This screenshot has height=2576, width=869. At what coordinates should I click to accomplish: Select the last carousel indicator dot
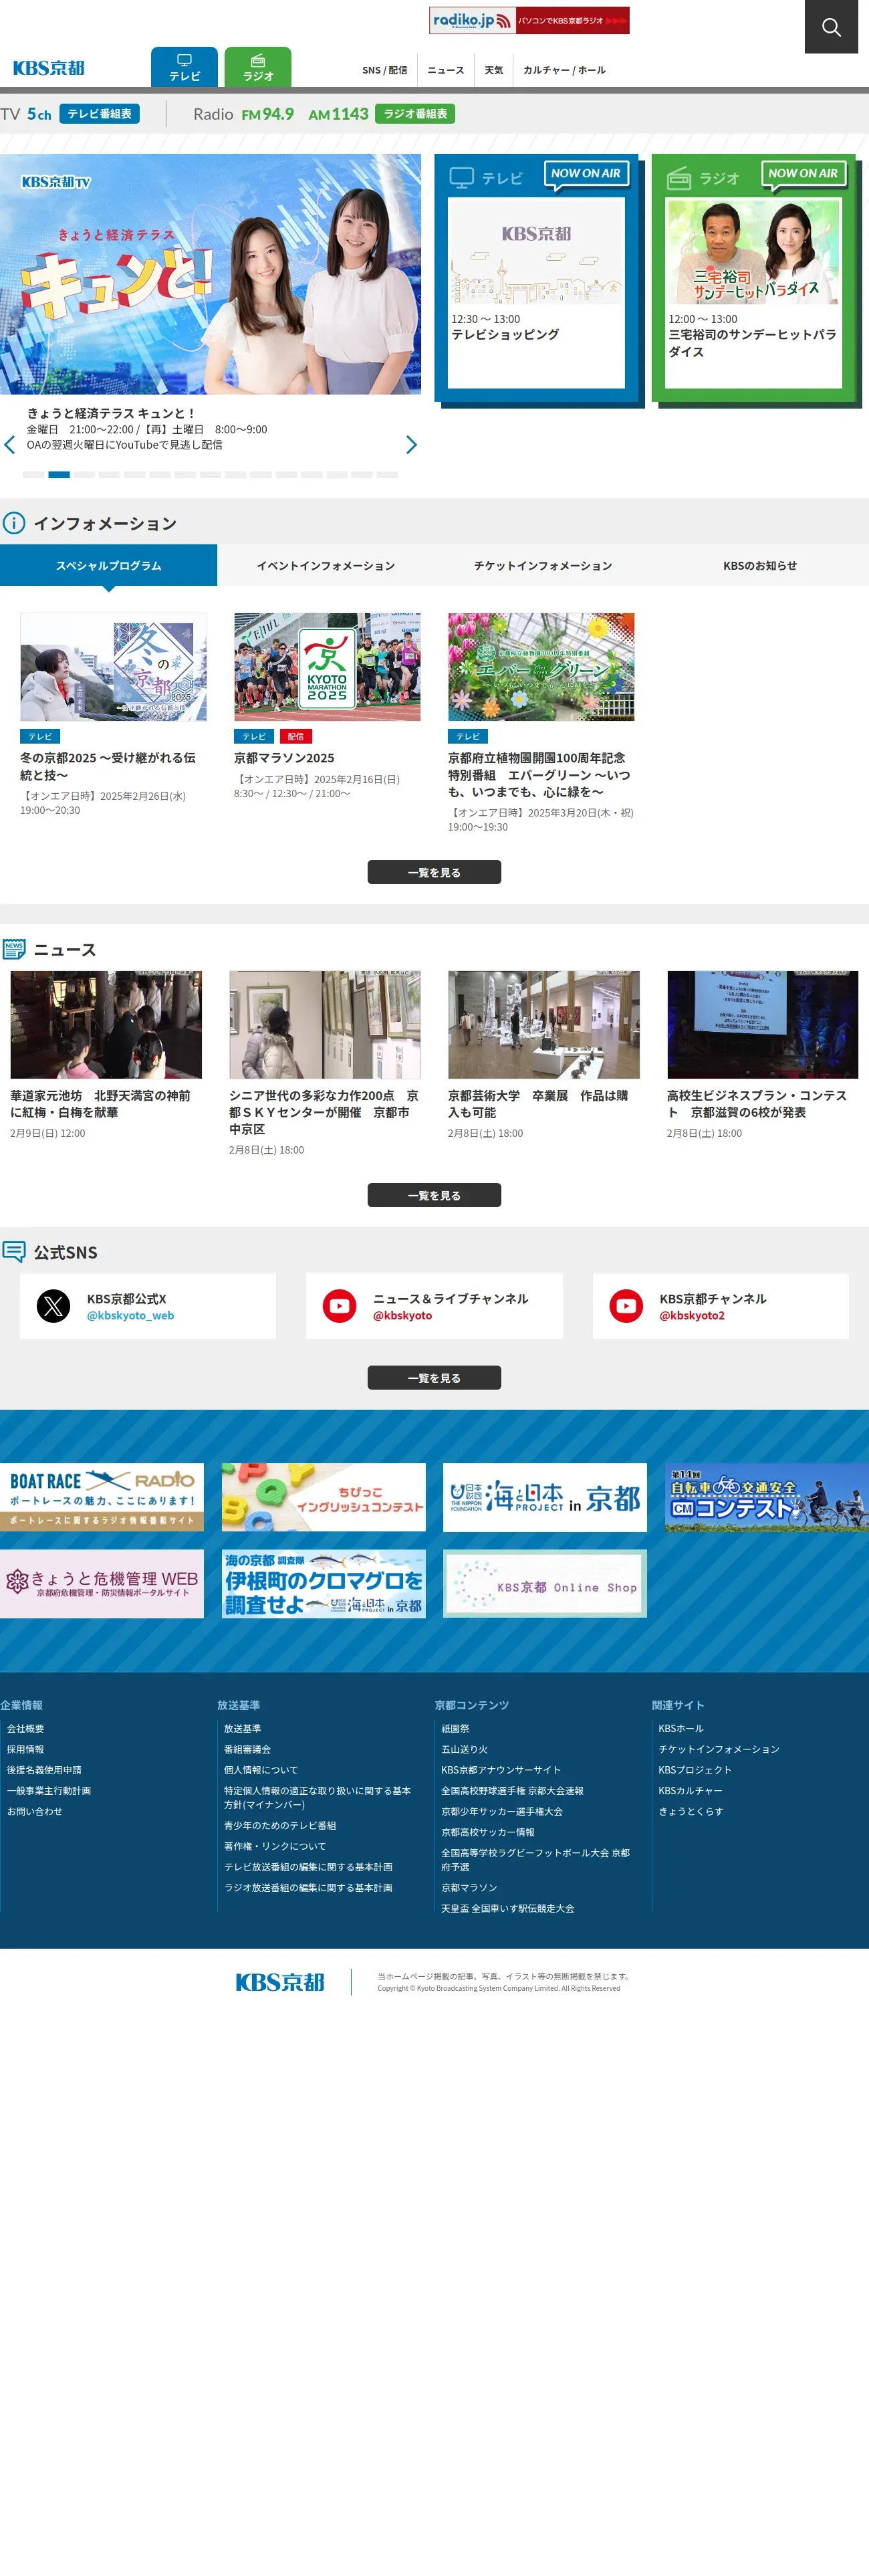tap(388, 475)
